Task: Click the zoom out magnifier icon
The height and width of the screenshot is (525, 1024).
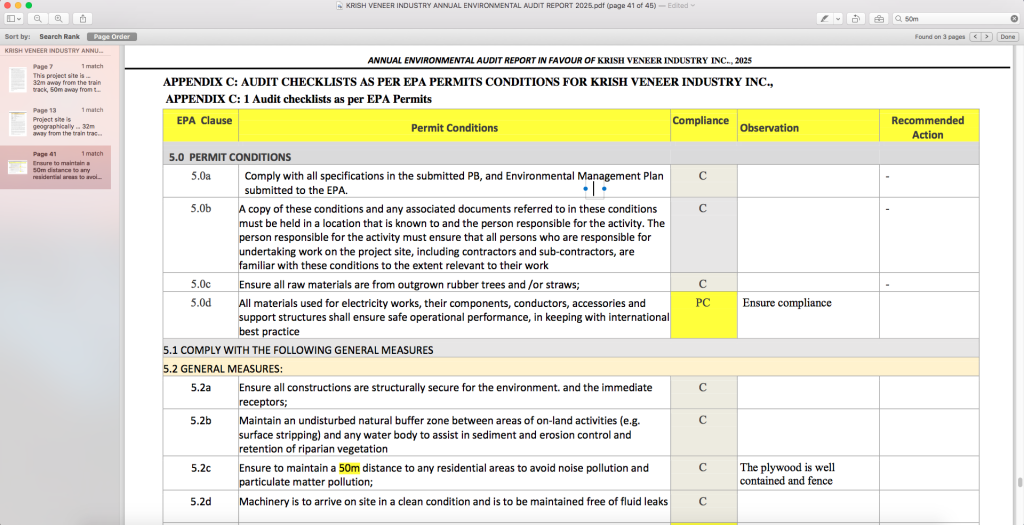Action: 38,19
